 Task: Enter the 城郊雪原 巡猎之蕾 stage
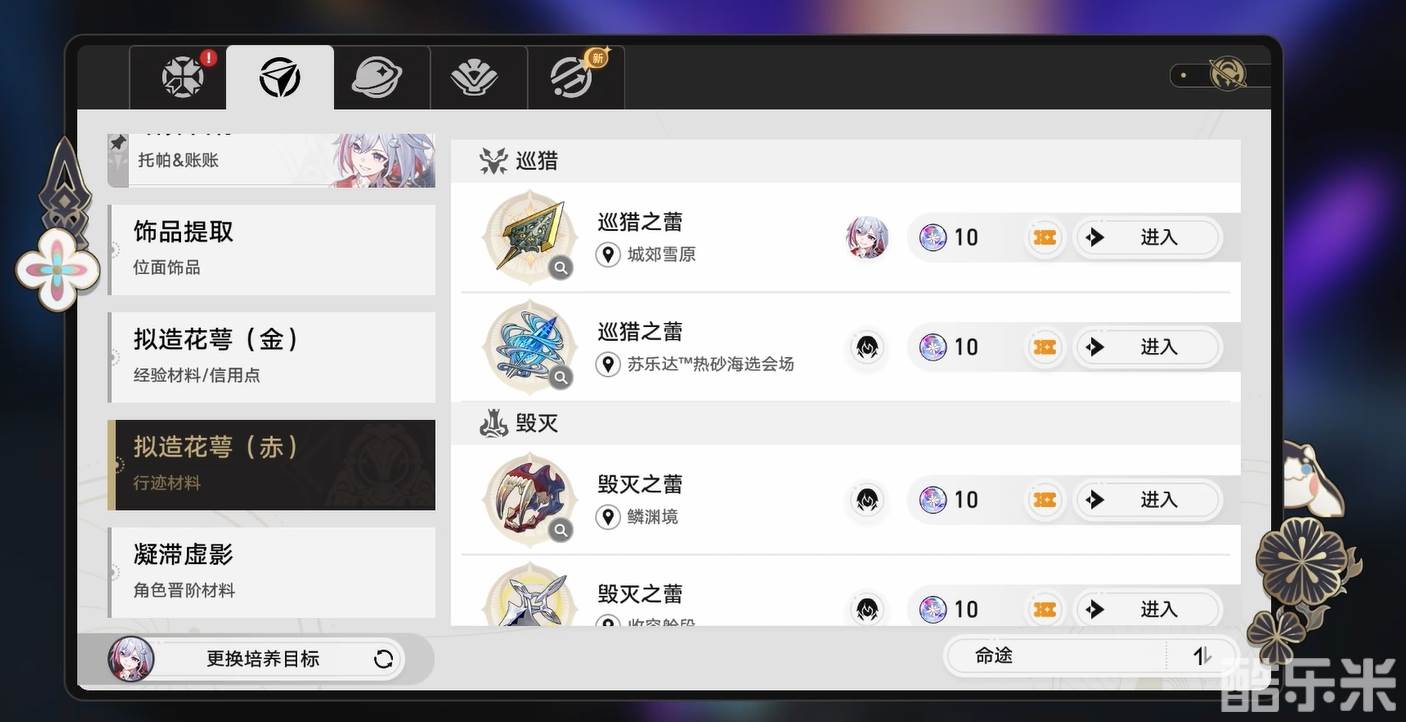tap(1147, 237)
